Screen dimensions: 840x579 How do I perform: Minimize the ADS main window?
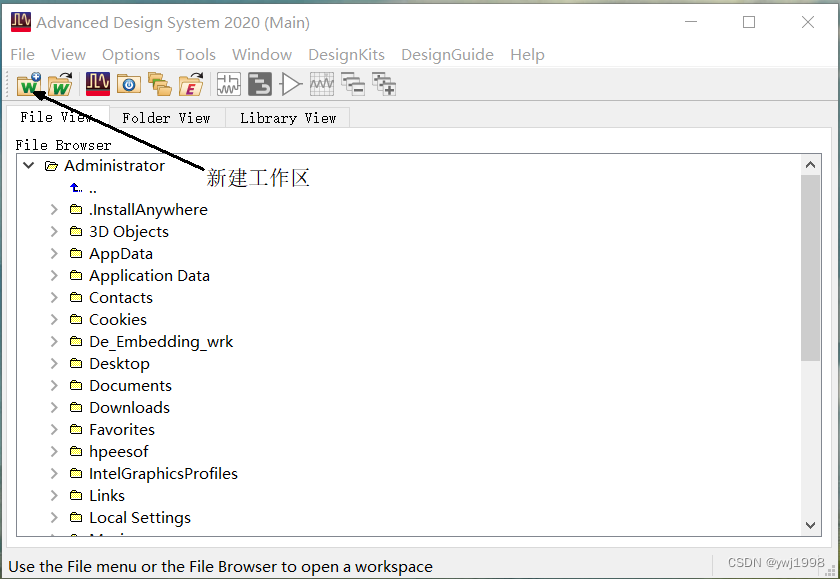click(x=691, y=22)
